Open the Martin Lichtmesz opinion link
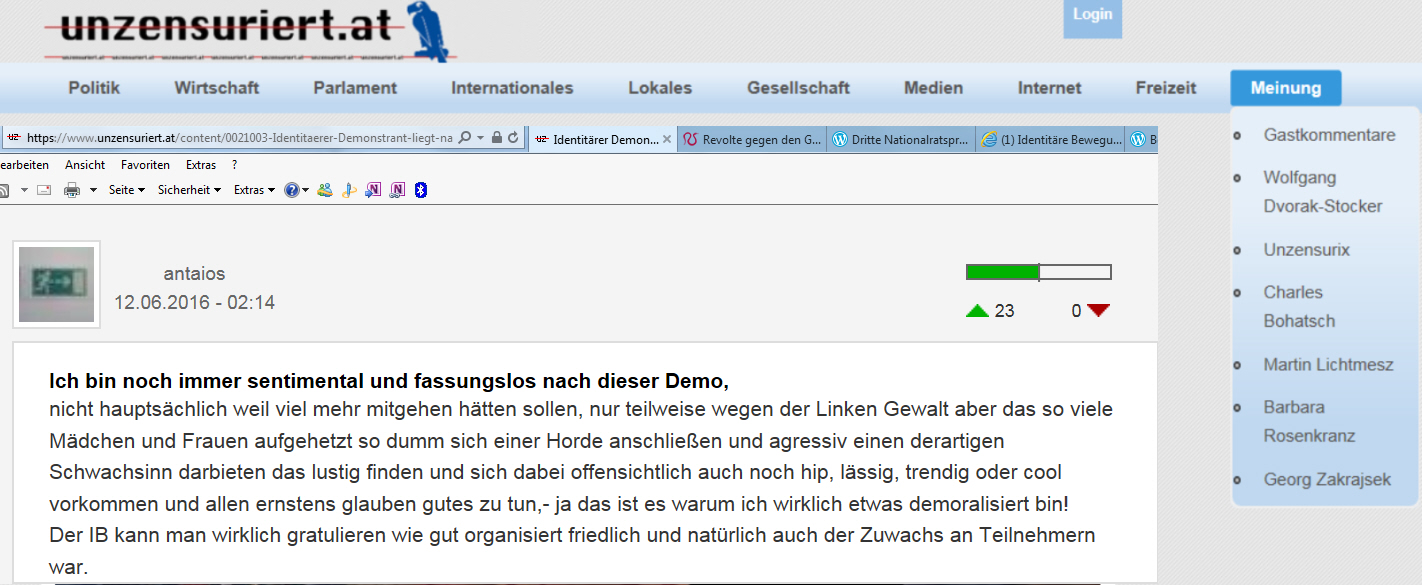Viewport: 1422px width, 585px height. (1328, 365)
